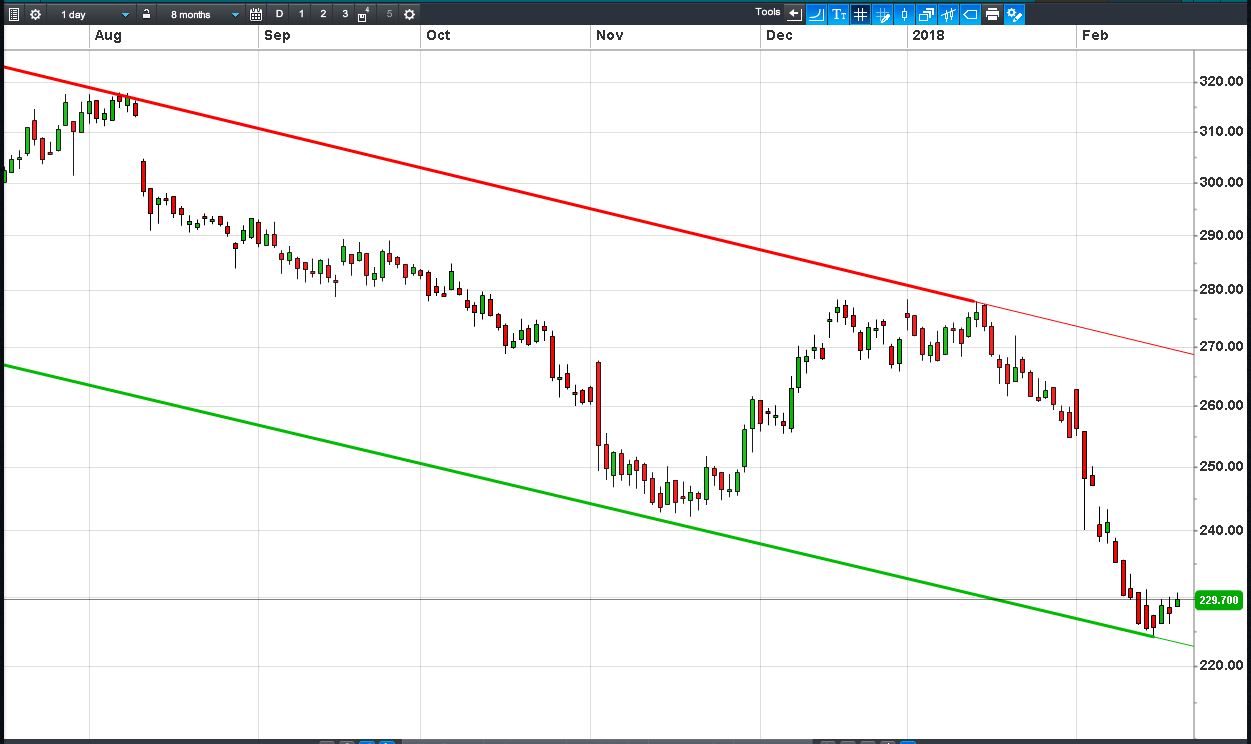Click the 229.700 current price label

tap(1219, 600)
